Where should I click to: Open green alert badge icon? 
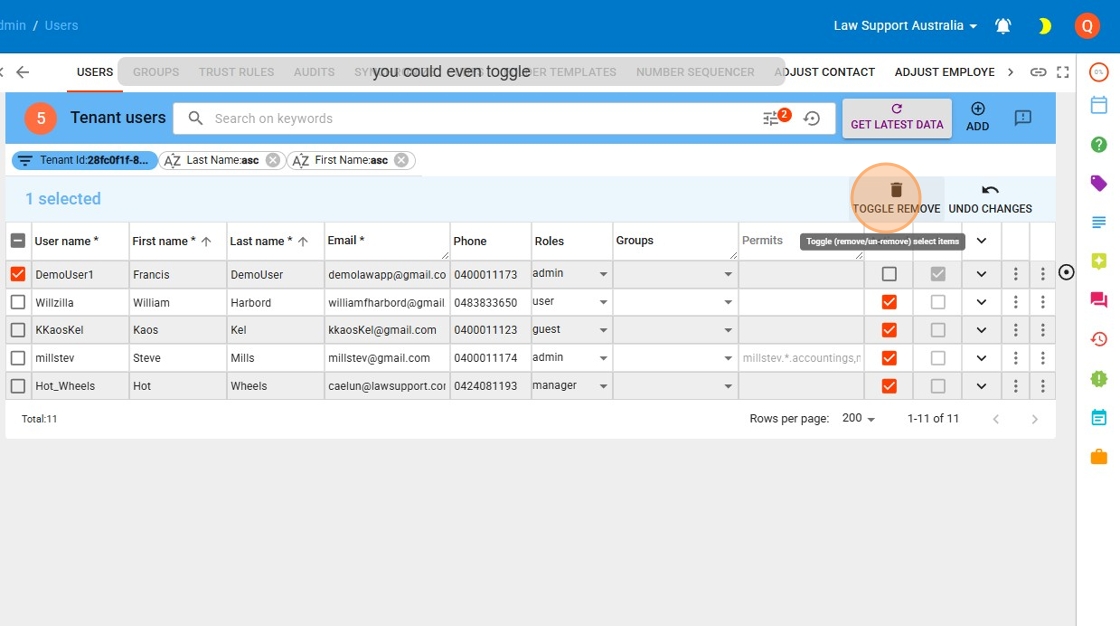coord(1099,378)
